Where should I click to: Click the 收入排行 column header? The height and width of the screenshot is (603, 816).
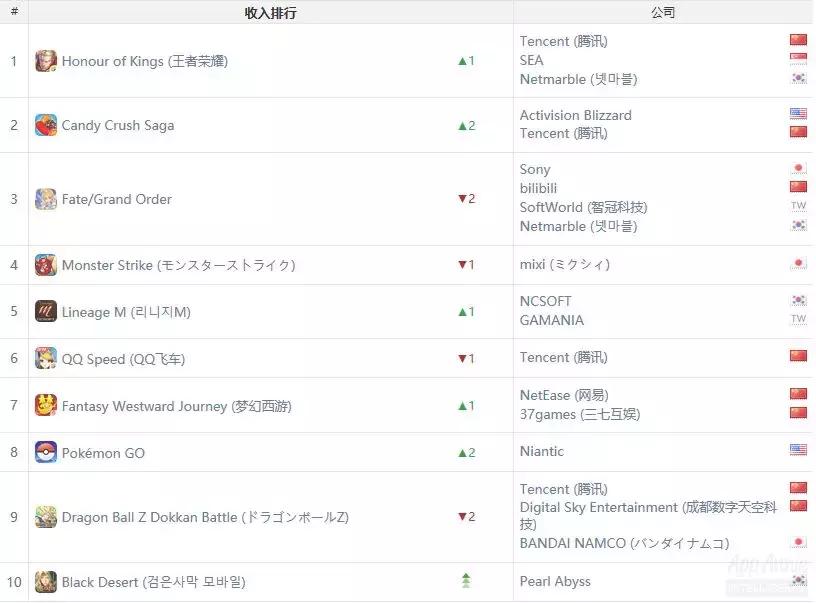(x=270, y=12)
